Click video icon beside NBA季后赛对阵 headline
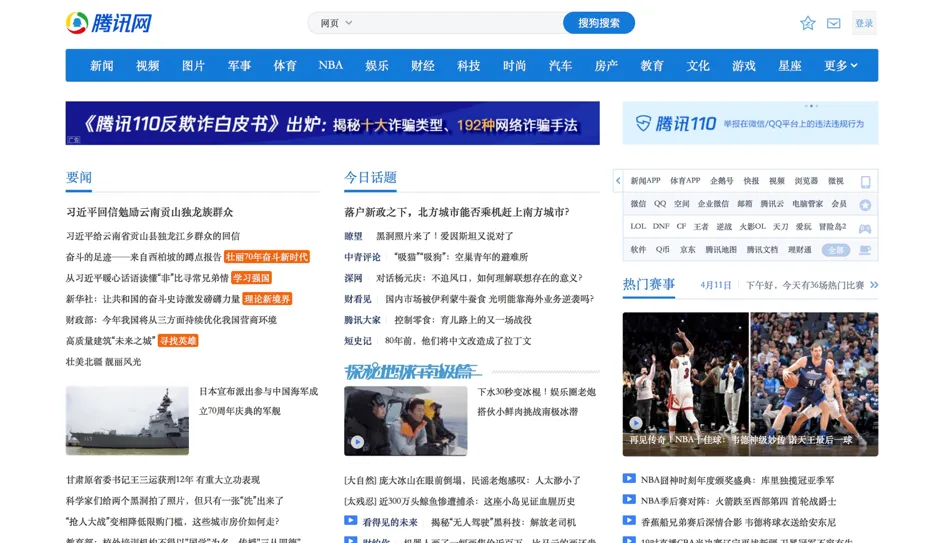Screen dimensions: 943x543 pos(629,500)
